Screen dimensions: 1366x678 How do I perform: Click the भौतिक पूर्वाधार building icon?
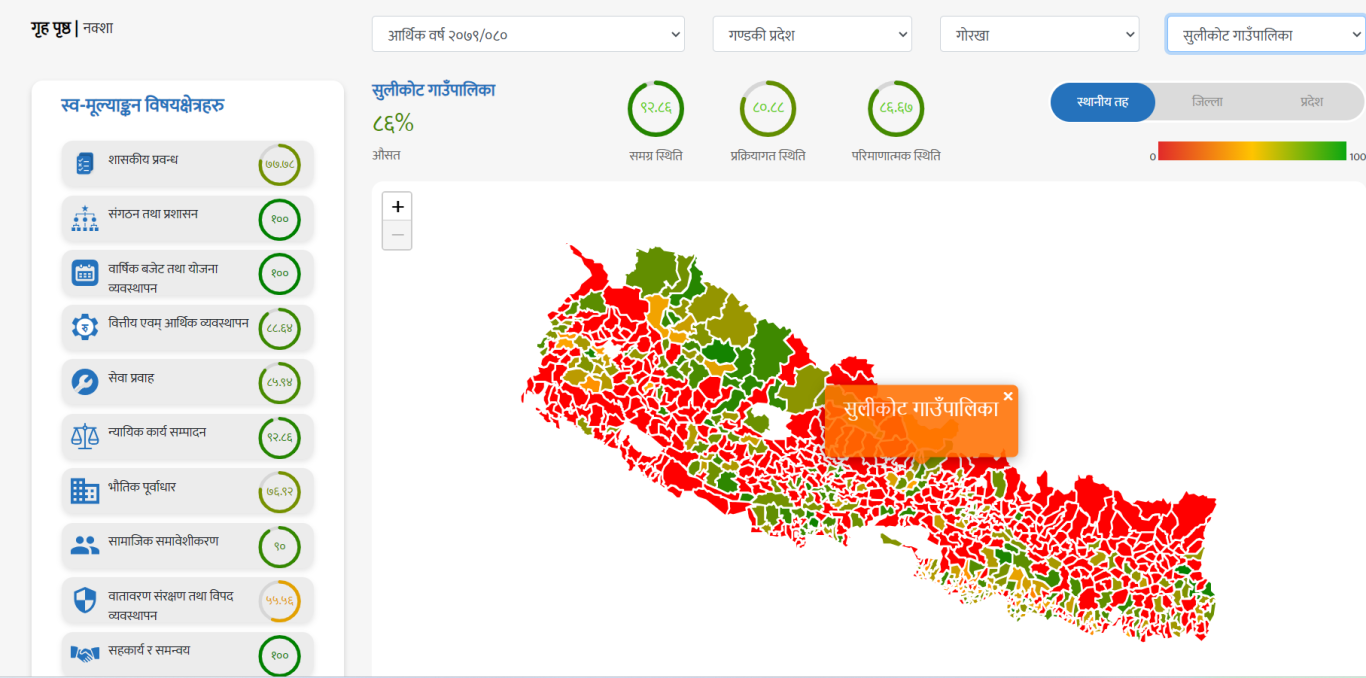coord(85,491)
